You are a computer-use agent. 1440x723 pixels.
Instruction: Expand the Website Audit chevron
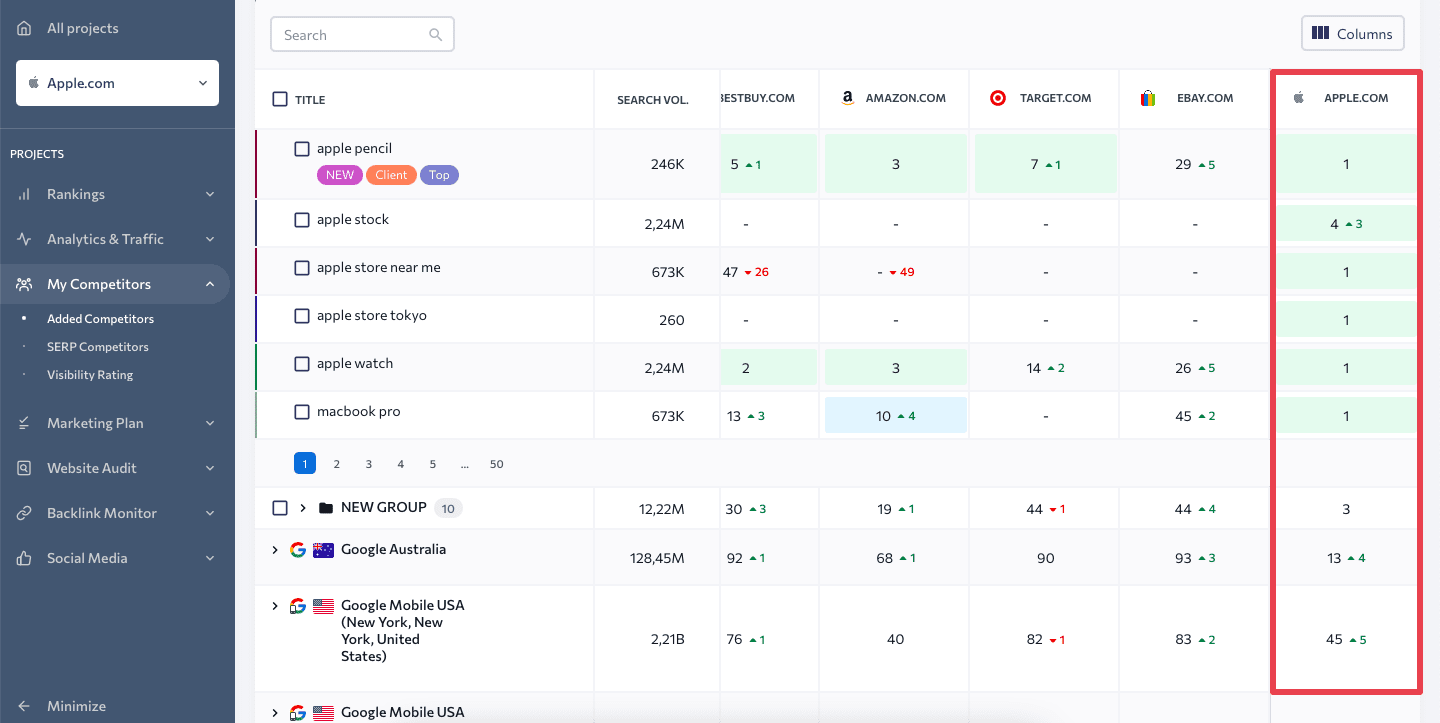coord(210,468)
